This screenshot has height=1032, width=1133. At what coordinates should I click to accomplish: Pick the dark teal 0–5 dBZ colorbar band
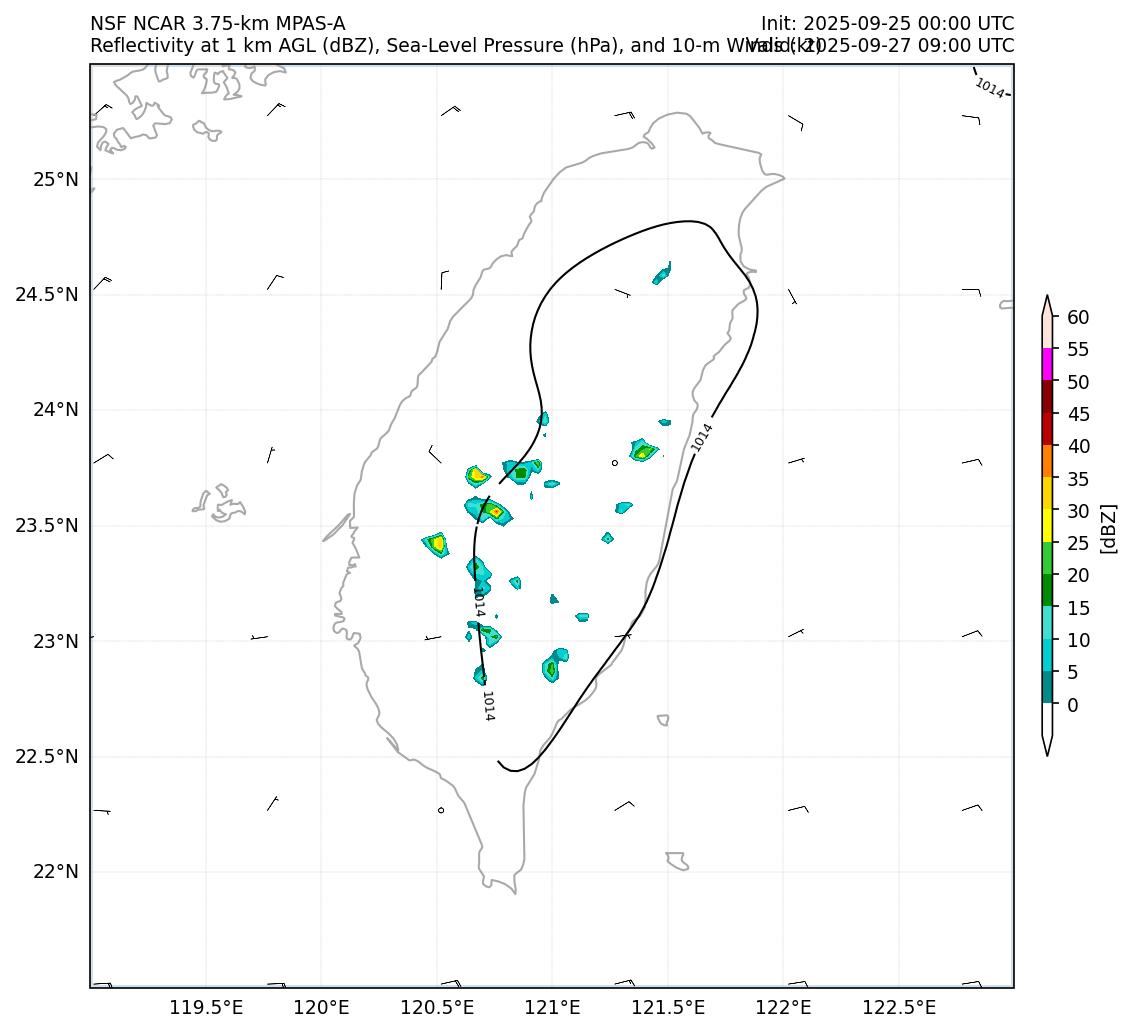point(1047,688)
